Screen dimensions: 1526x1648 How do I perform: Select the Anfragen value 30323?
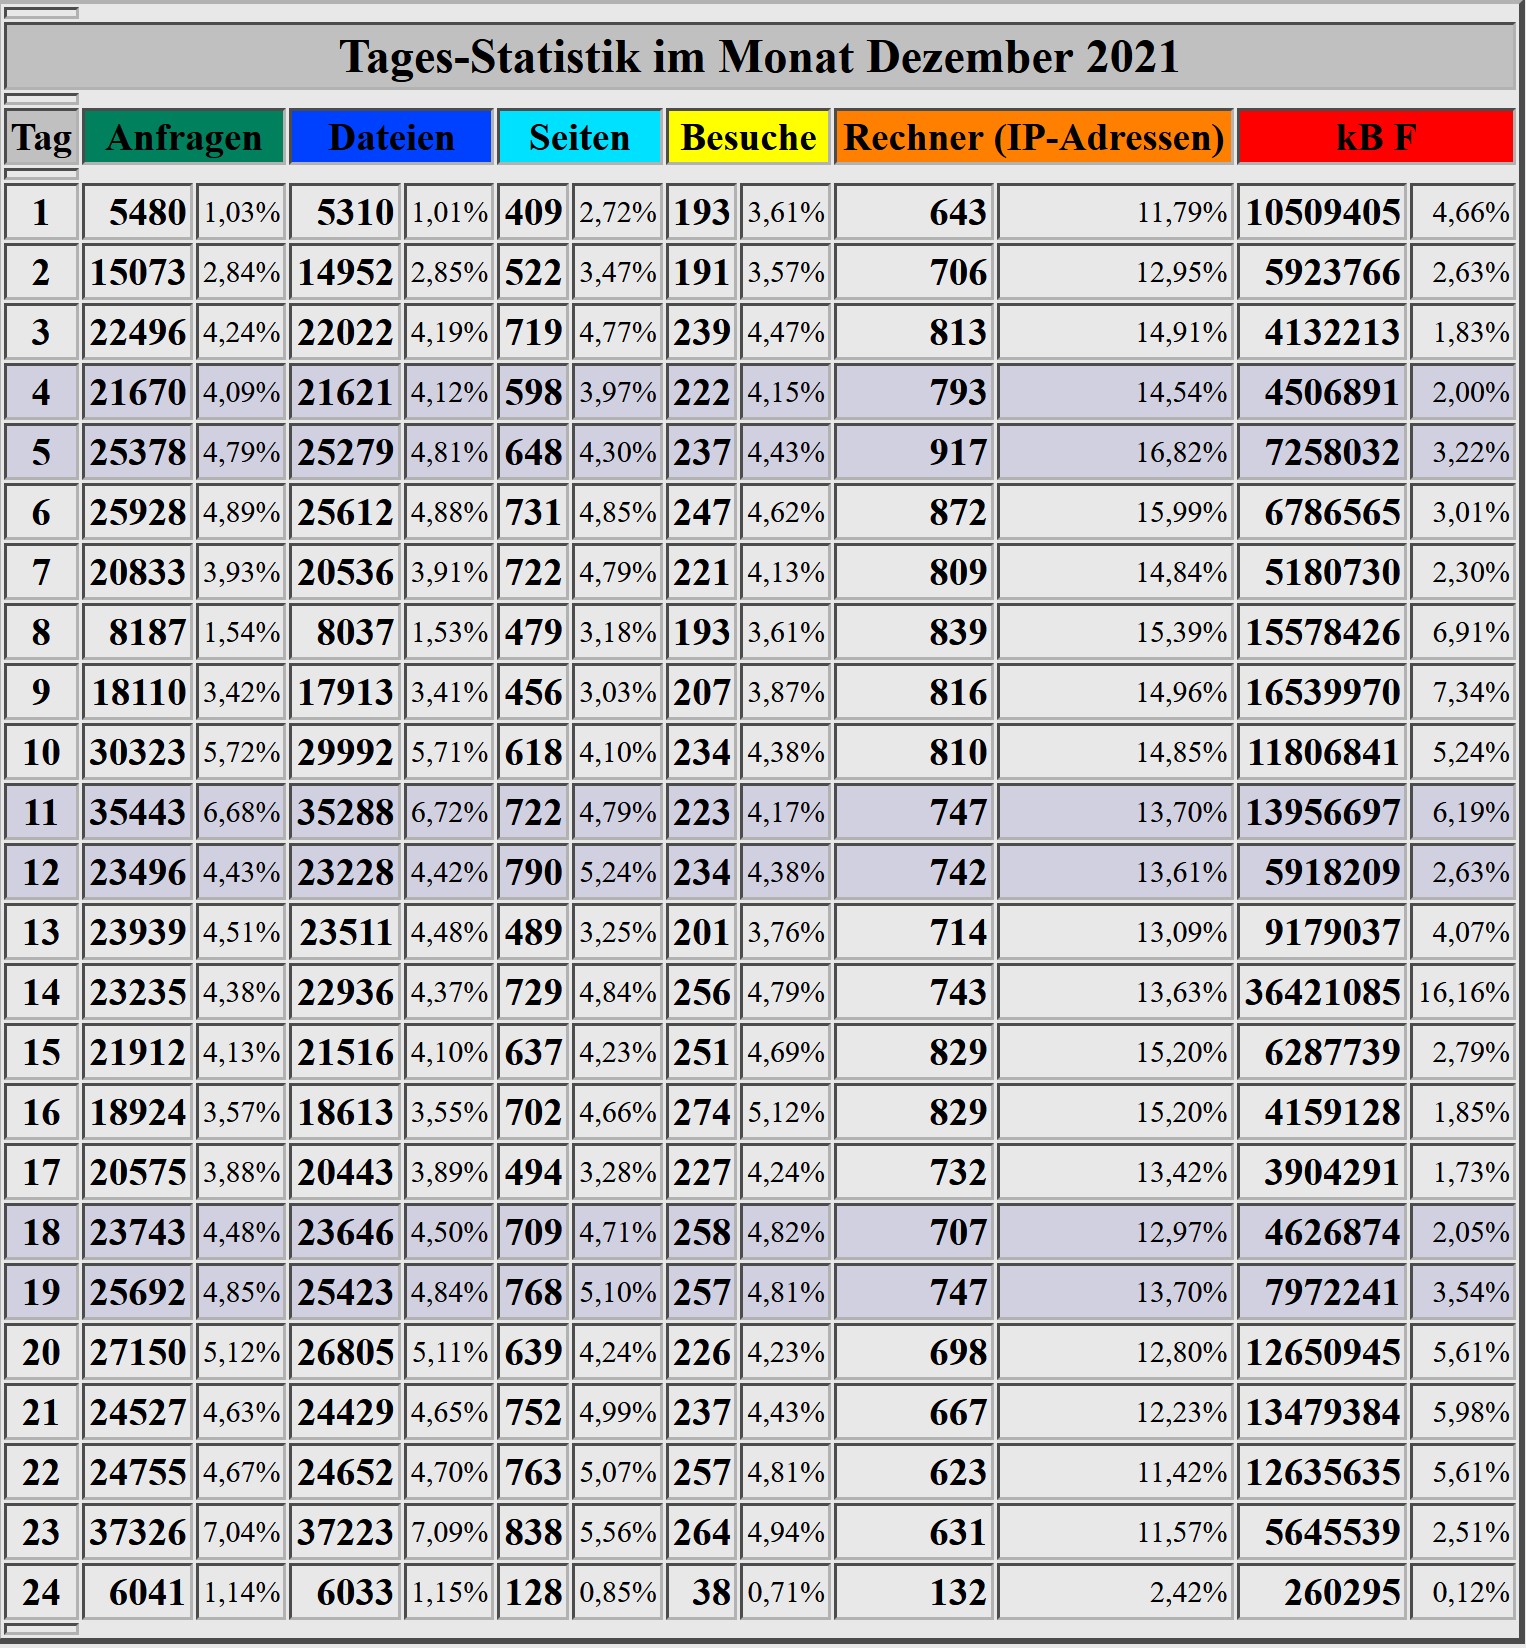point(138,752)
